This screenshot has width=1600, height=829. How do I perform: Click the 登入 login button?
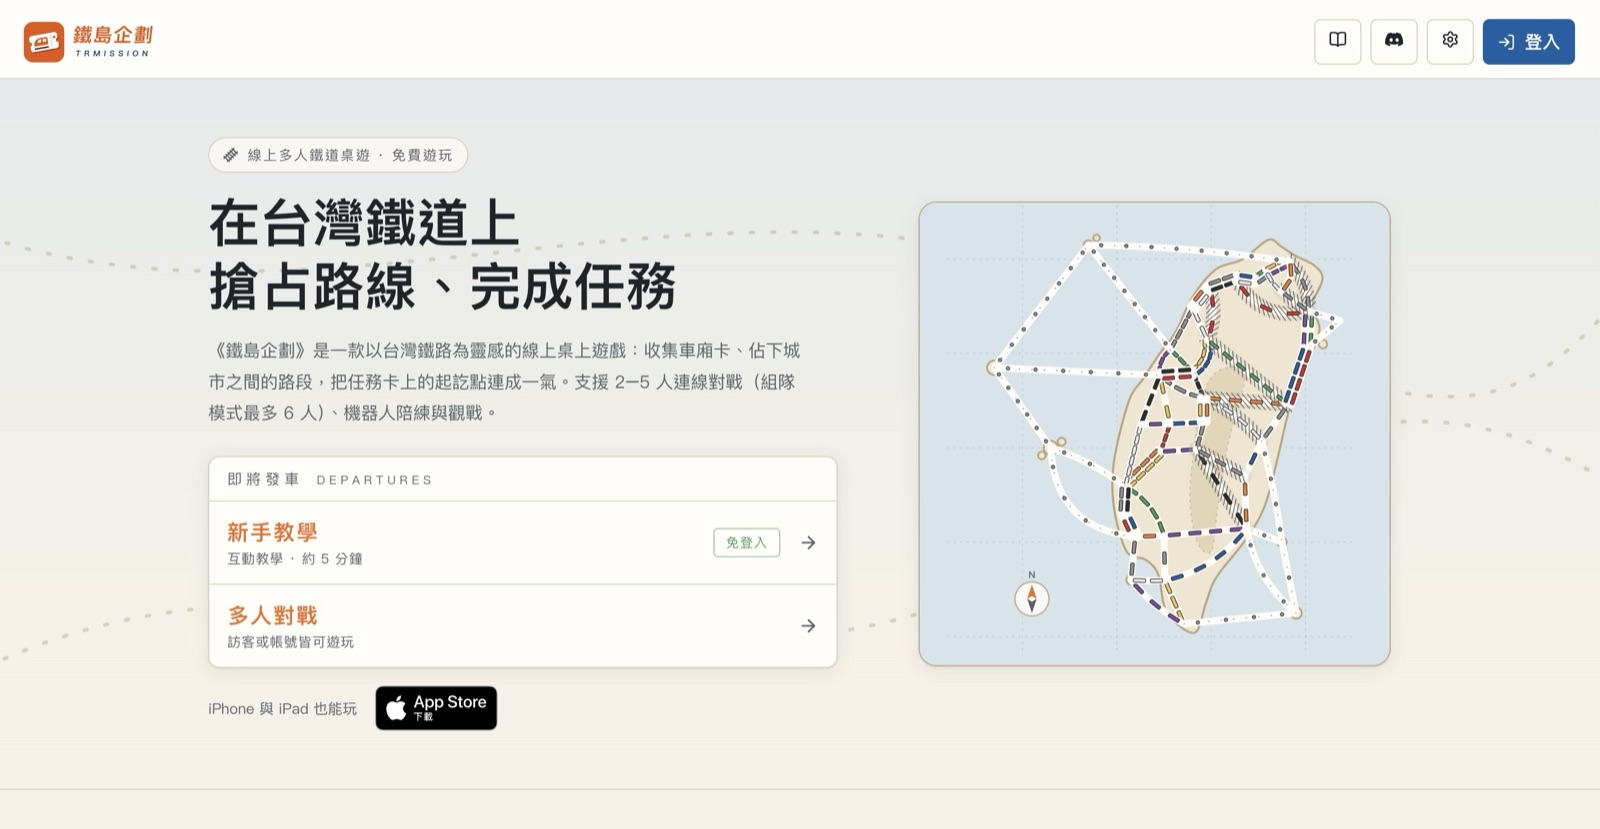pyautogui.click(x=1528, y=42)
